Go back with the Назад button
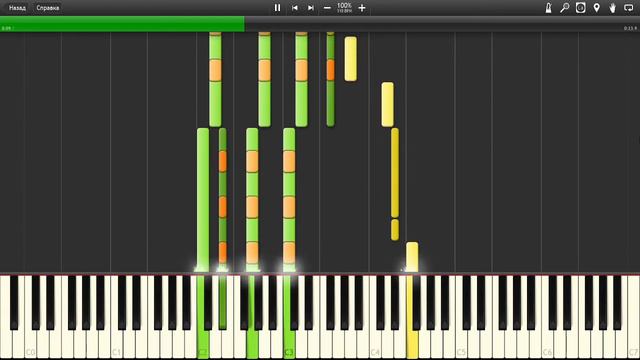 [x=17, y=8]
